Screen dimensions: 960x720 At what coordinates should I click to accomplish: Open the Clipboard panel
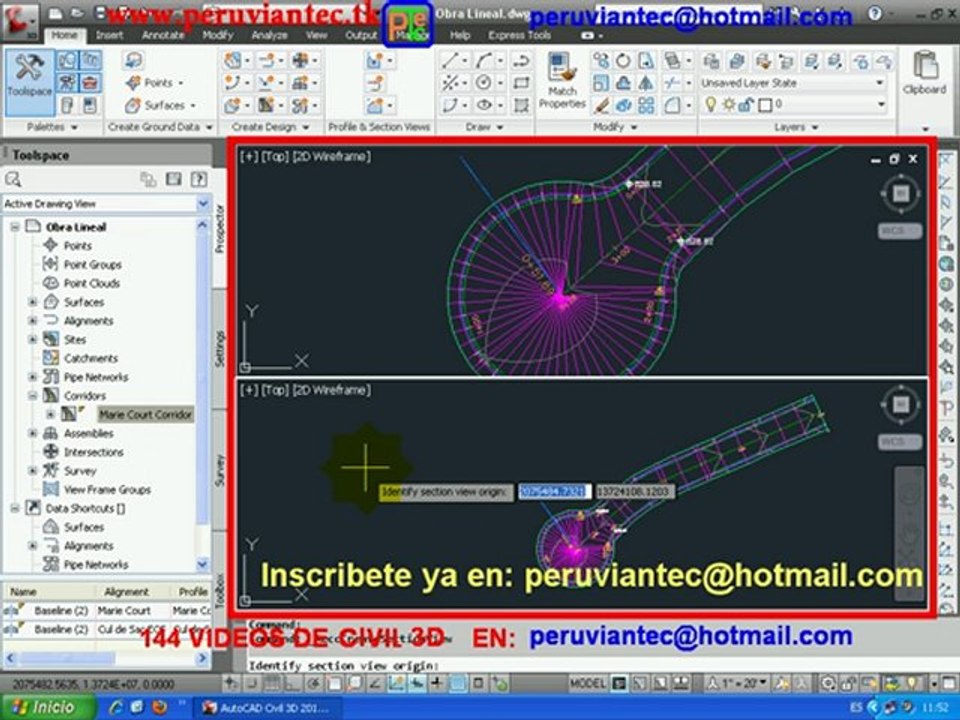tap(924, 73)
